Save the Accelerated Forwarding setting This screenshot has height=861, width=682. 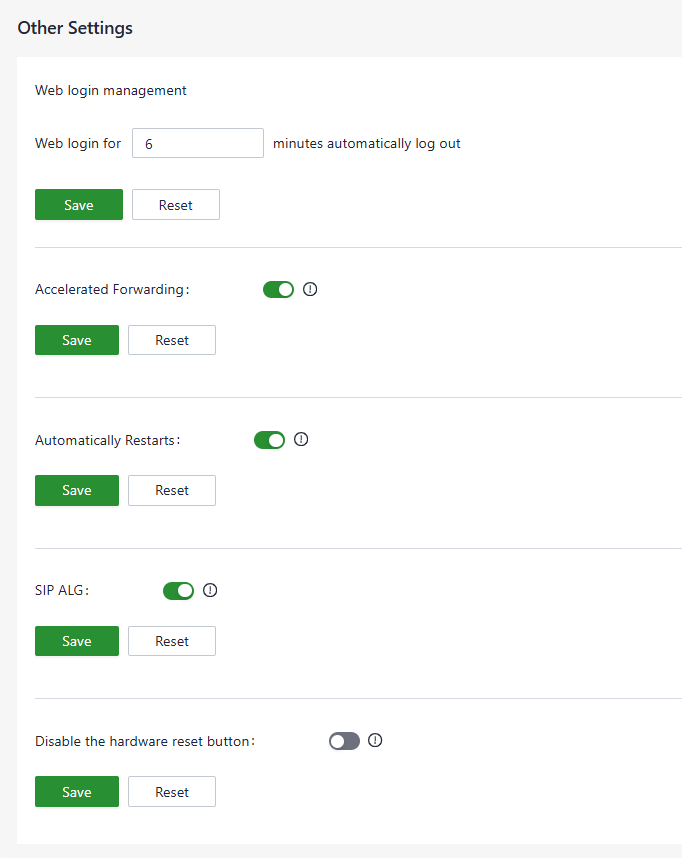point(77,340)
